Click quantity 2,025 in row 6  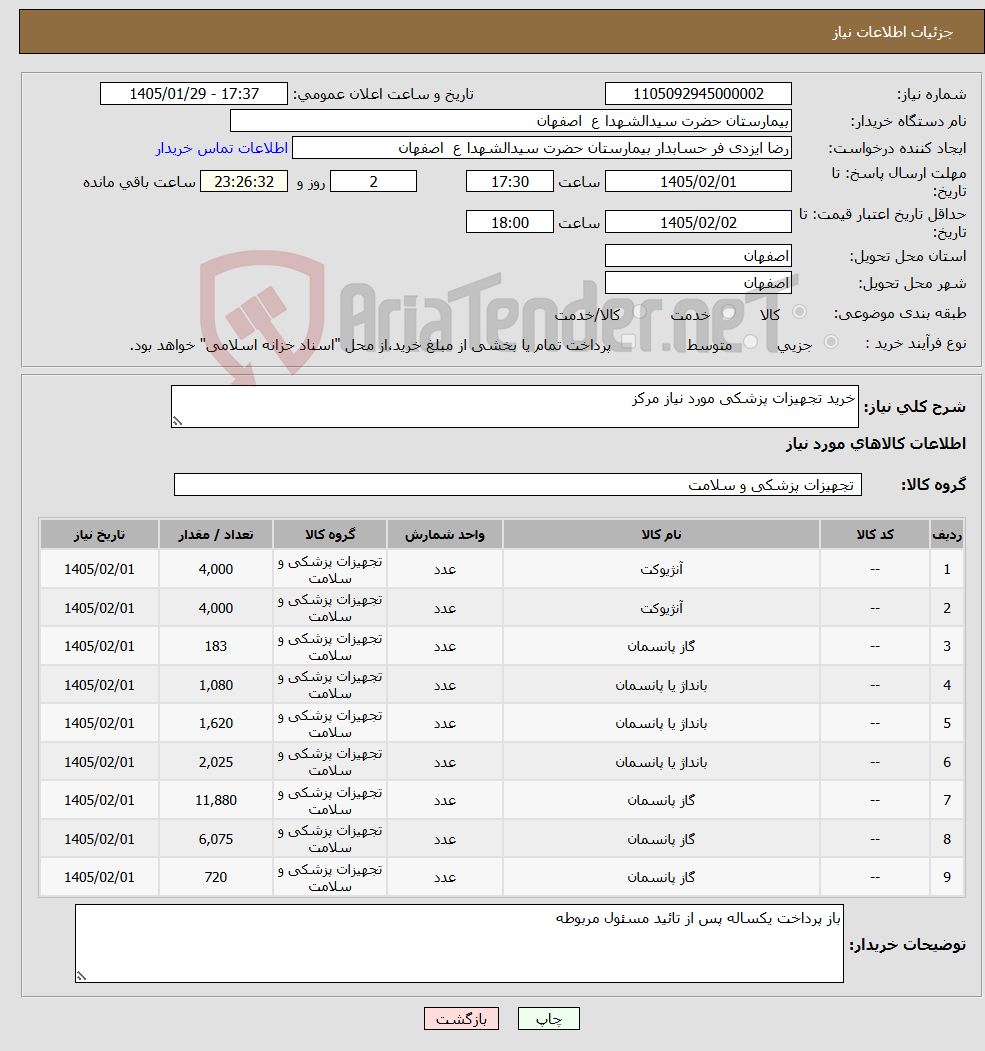[x=216, y=762]
